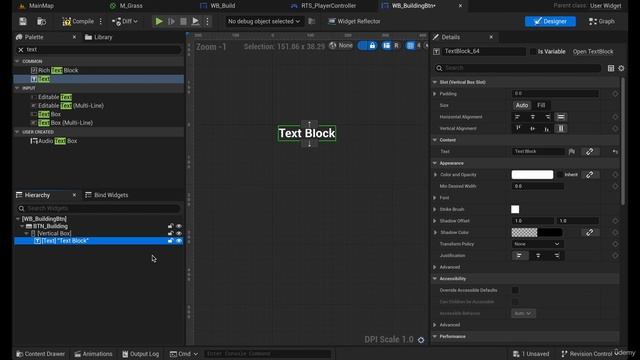This screenshot has width=640, height=360.
Task: Toggle visibility of Text Block row
Action: point(179,241)
